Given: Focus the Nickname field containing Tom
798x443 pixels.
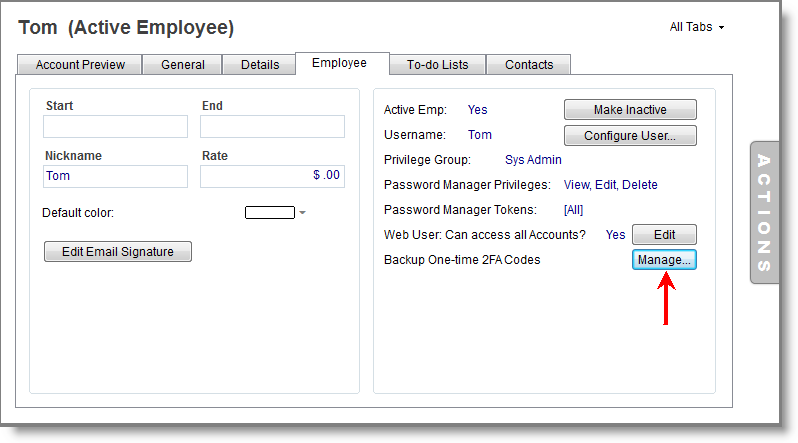Looking at the screenshot, I should click(115, 176).
